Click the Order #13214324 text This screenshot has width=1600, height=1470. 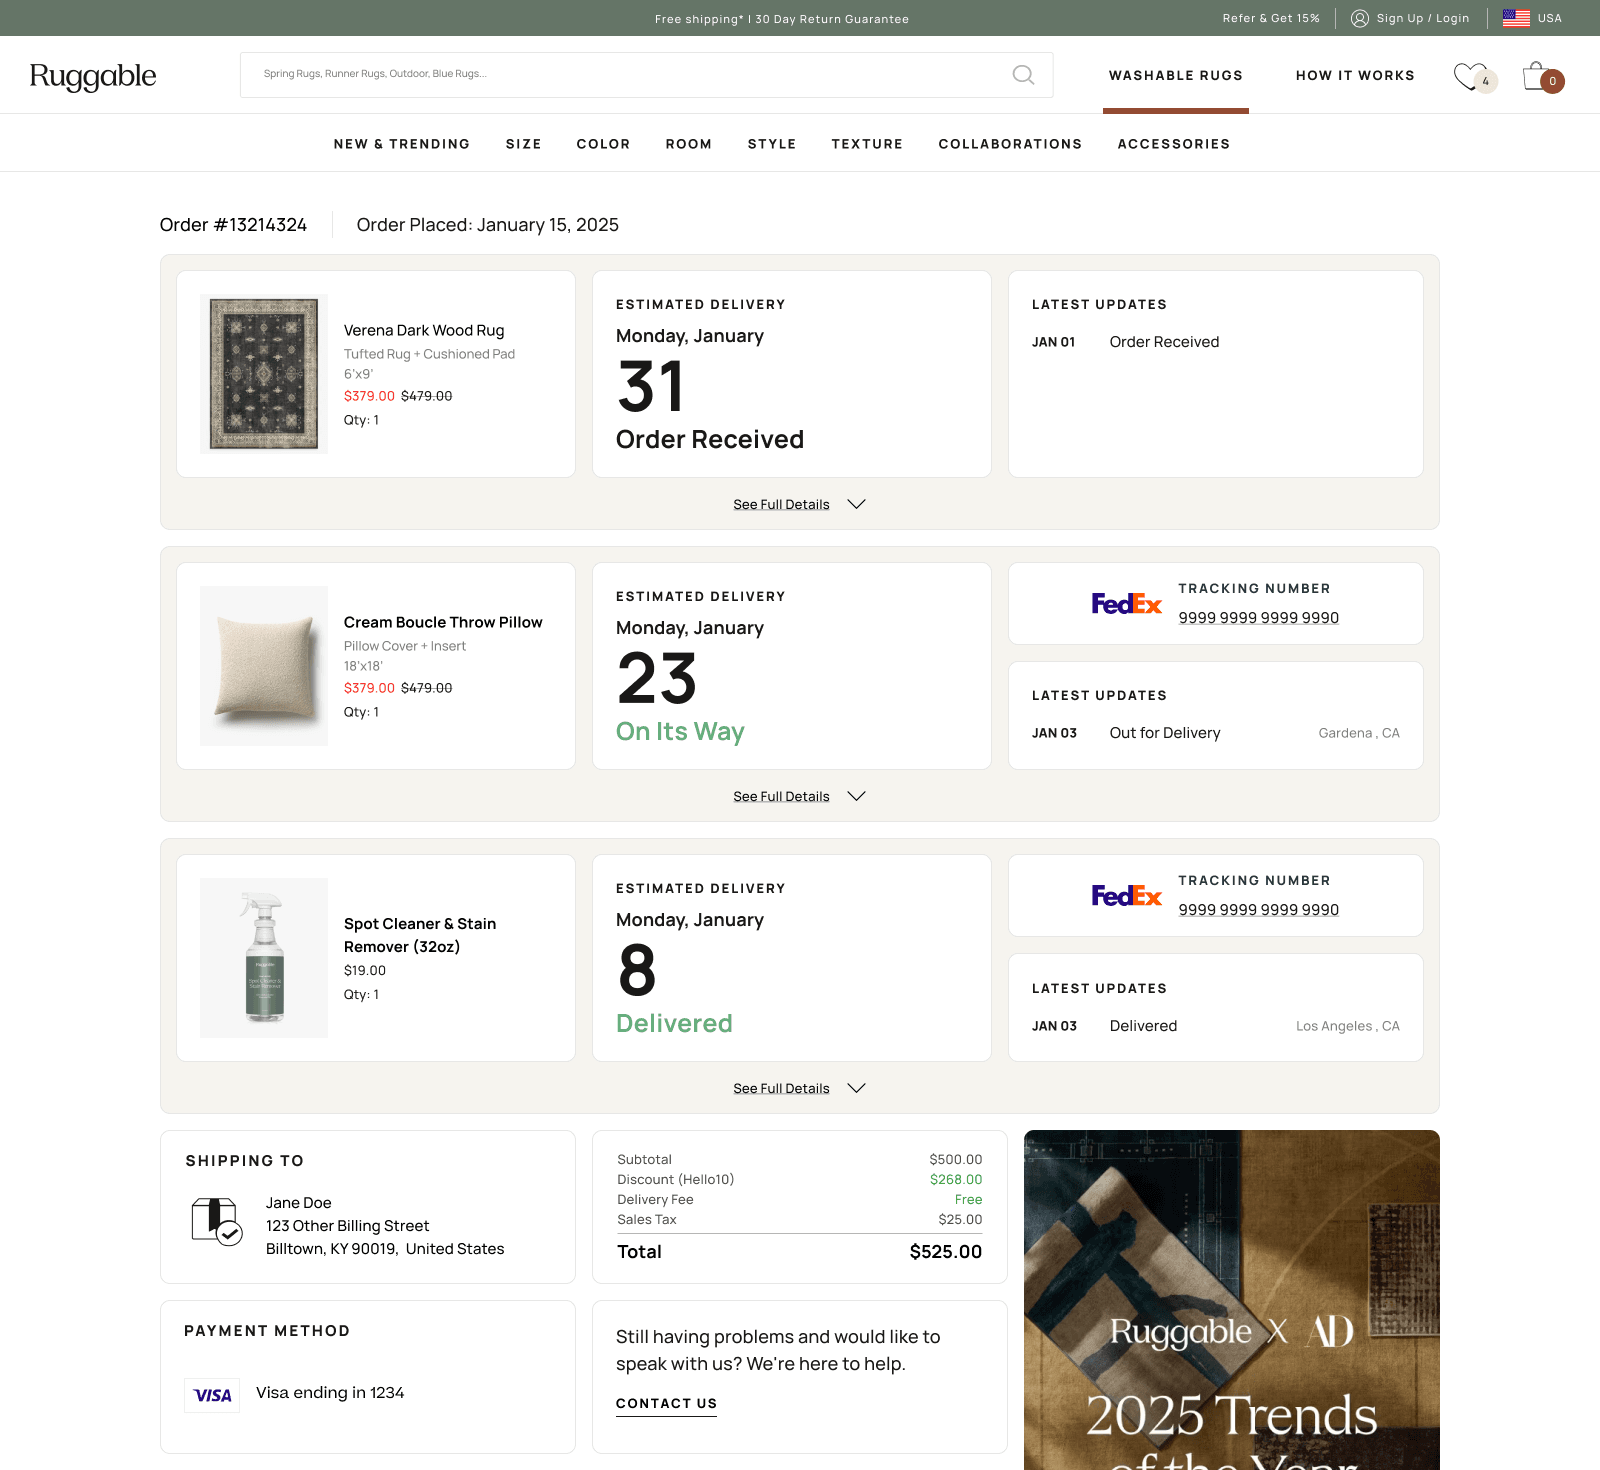[x=233, y=225]
